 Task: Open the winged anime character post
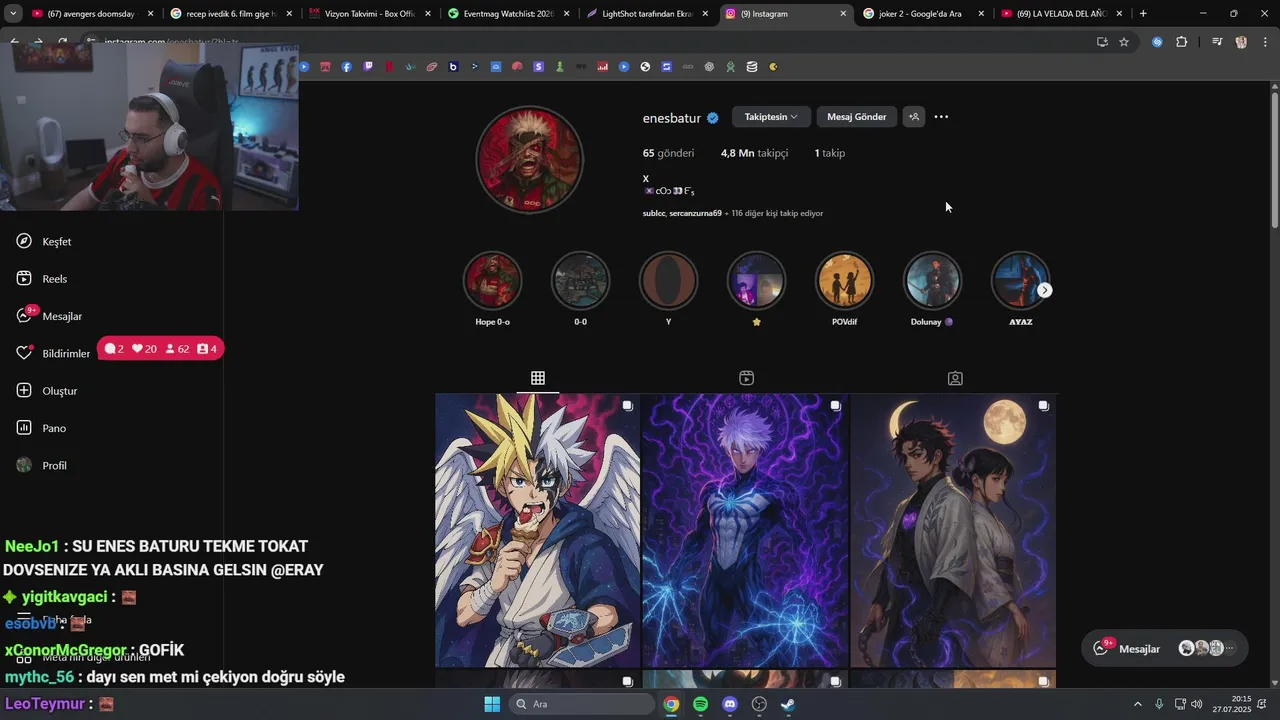click(537, 530)
